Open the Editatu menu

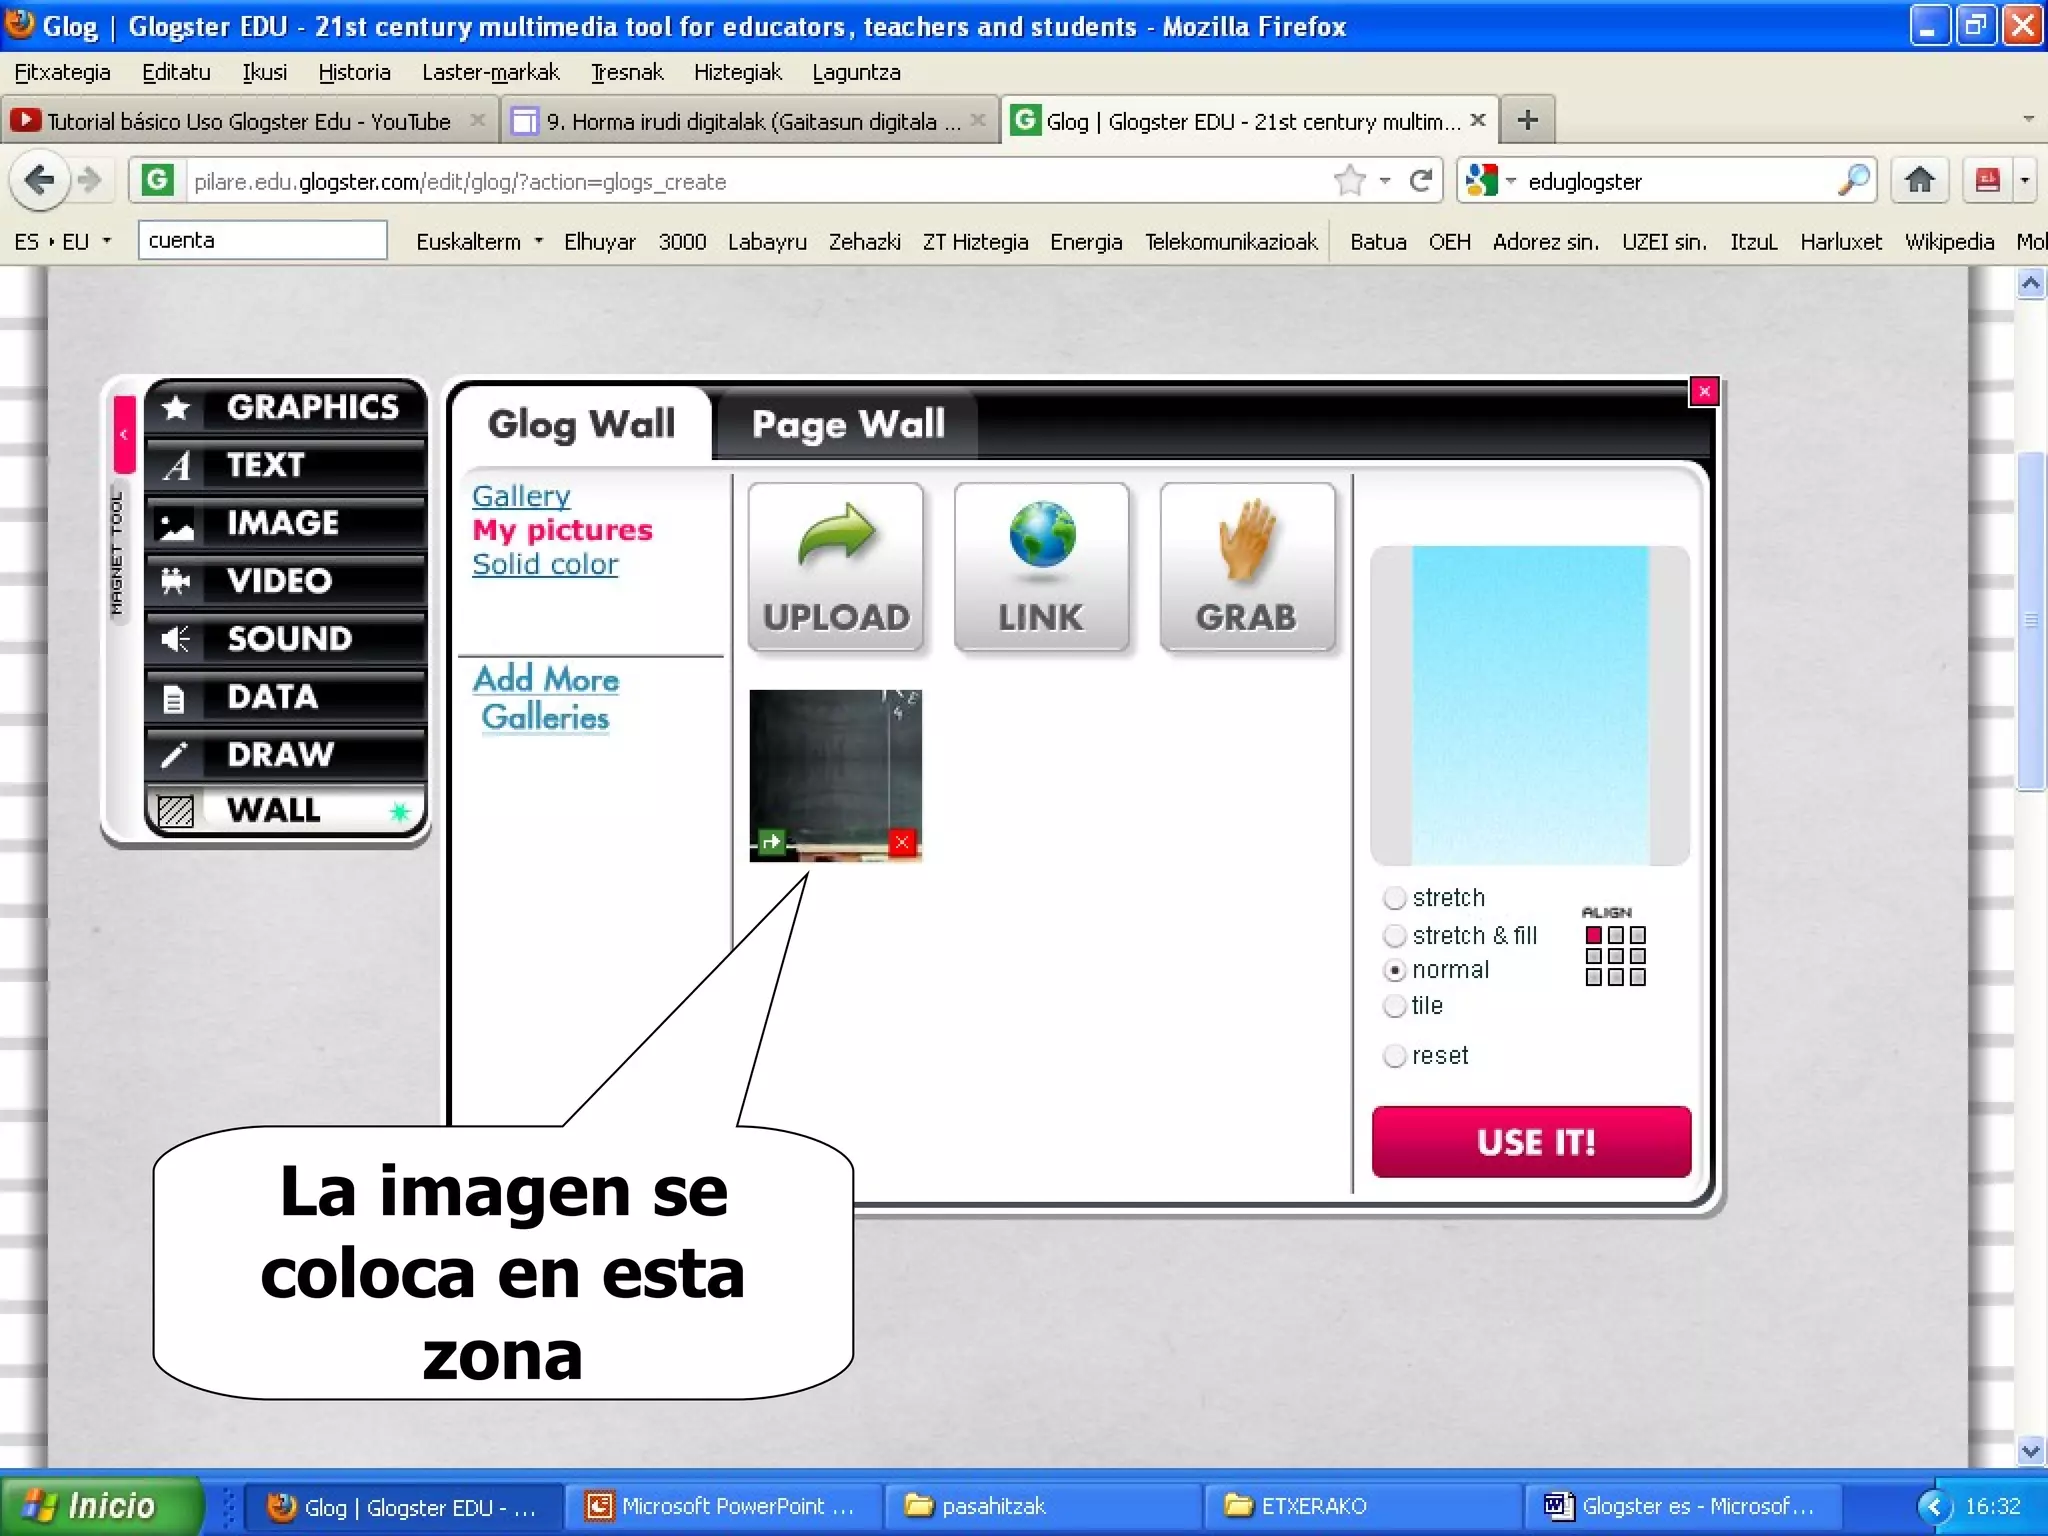coord(176,72)
